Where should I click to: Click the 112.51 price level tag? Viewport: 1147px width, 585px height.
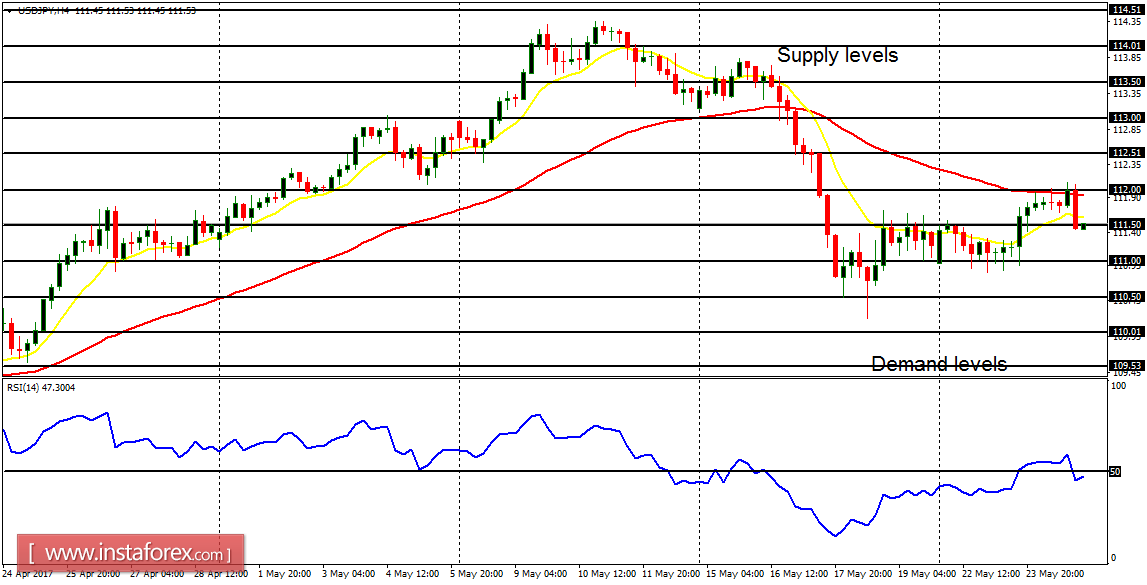click(x=1128, y=153)
